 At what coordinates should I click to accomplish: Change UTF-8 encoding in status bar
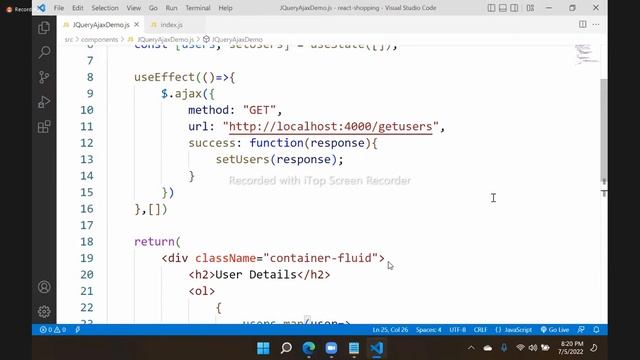tap(458, 330)
